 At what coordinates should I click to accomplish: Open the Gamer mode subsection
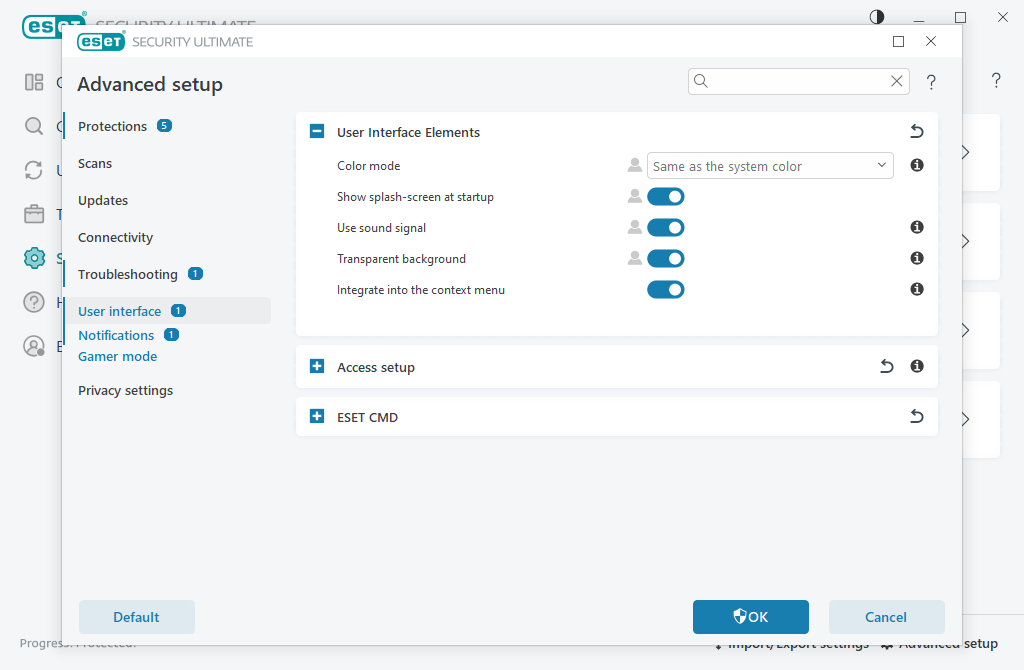[x=118, y=357]
